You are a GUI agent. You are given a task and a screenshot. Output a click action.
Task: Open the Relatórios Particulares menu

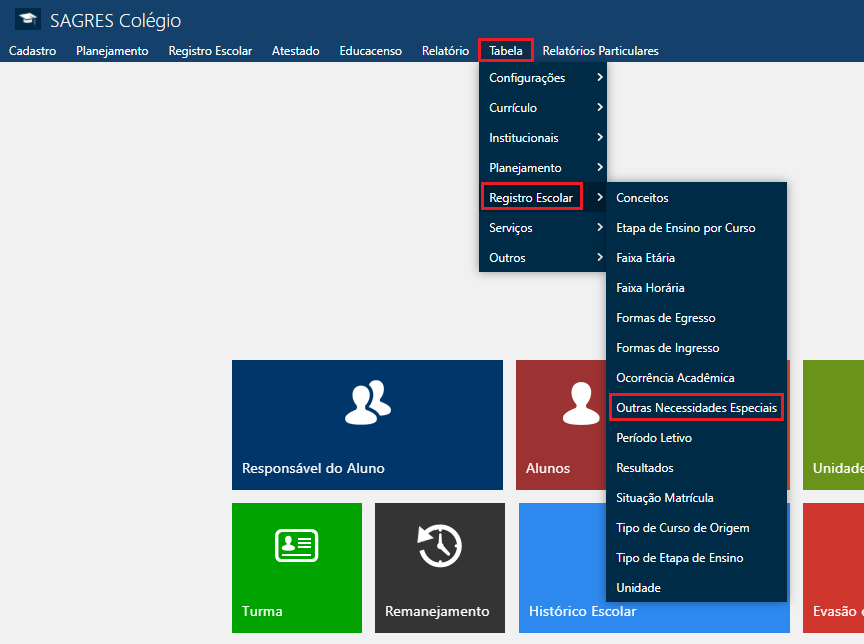(600, 51)
